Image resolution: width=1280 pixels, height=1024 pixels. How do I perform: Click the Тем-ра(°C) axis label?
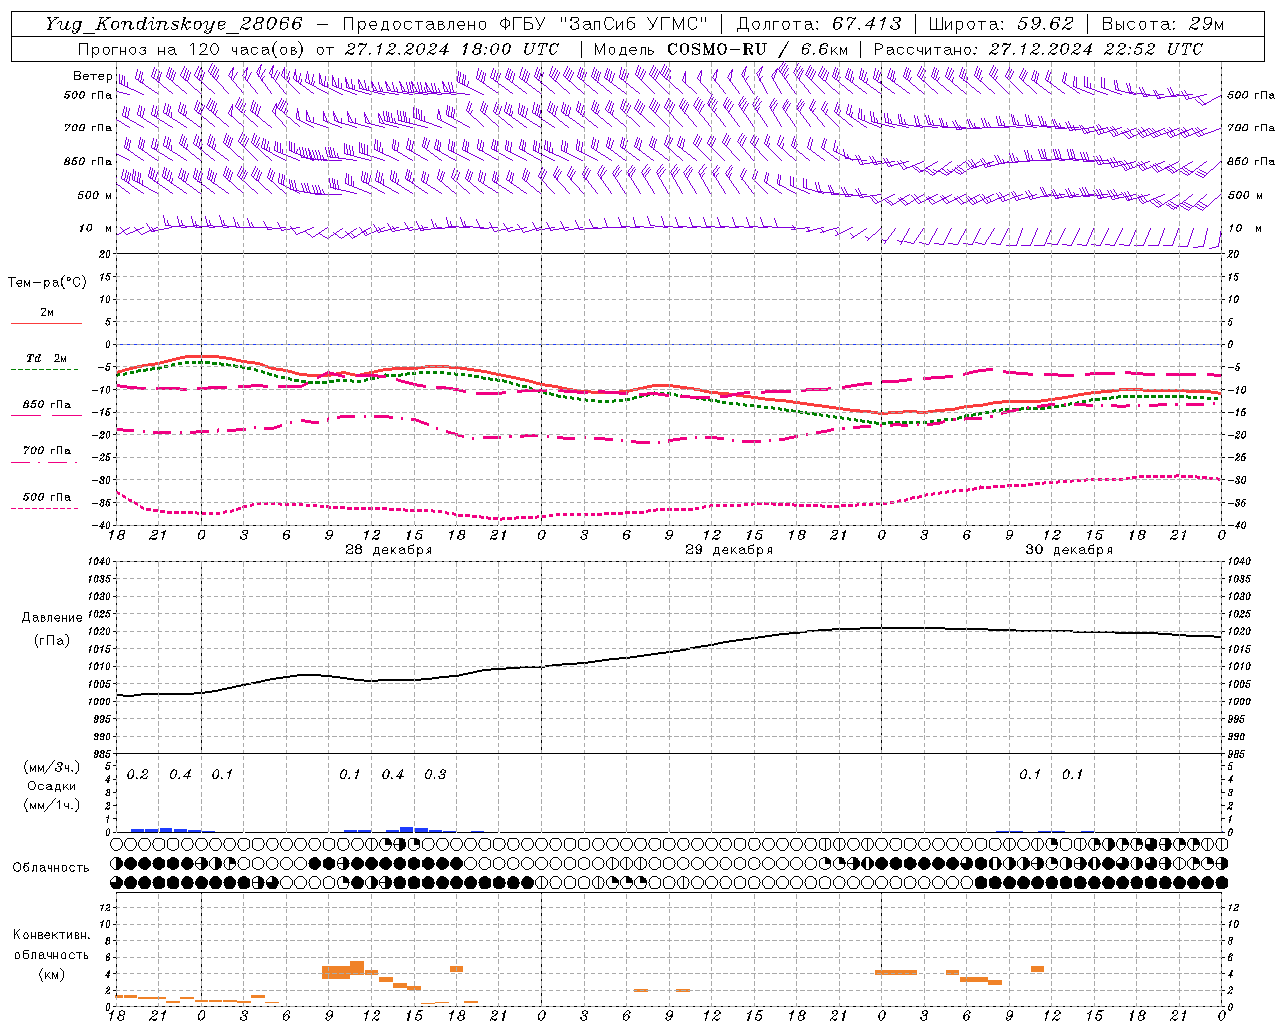[47, 283]
